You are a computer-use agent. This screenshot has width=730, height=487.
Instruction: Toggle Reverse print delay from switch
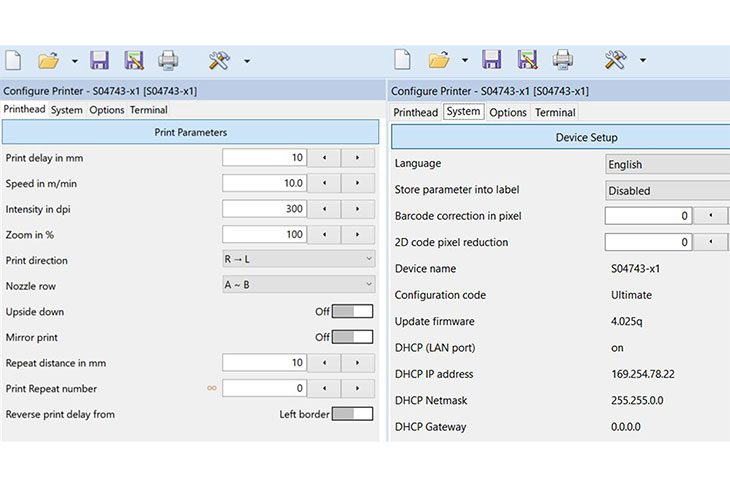(352, 414)
